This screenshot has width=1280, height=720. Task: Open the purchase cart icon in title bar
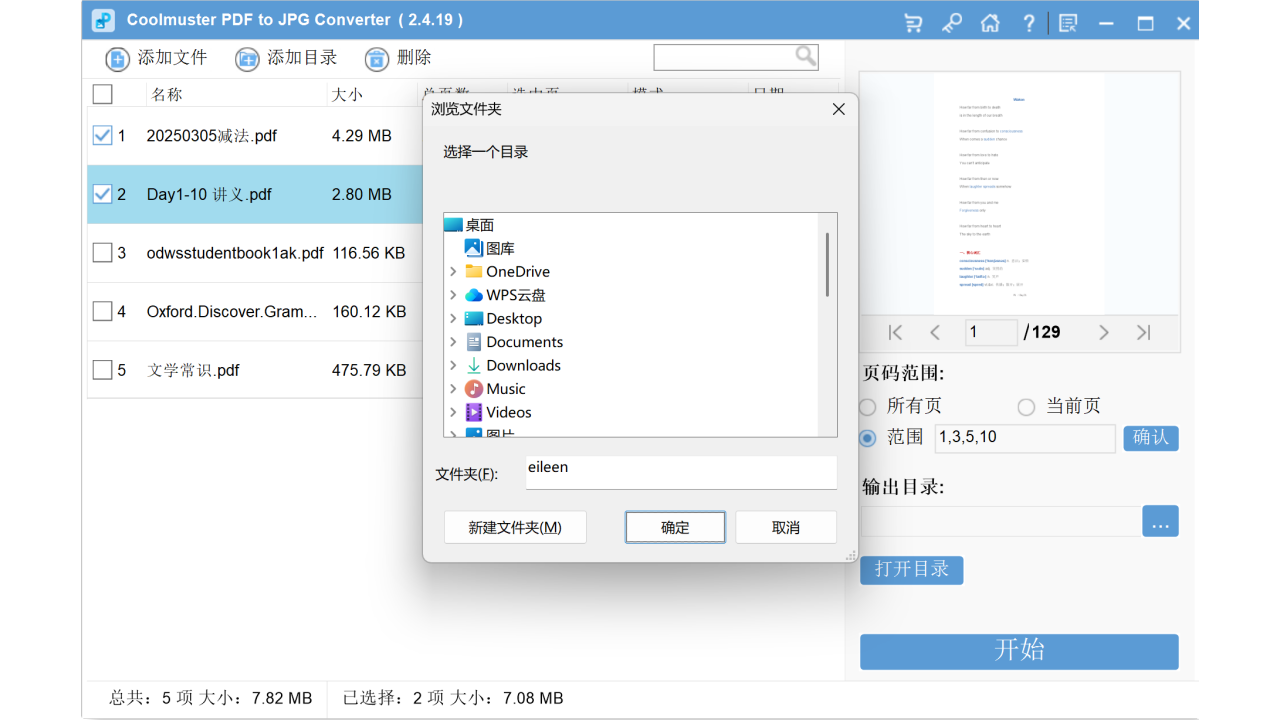click(x=912, y=21)
